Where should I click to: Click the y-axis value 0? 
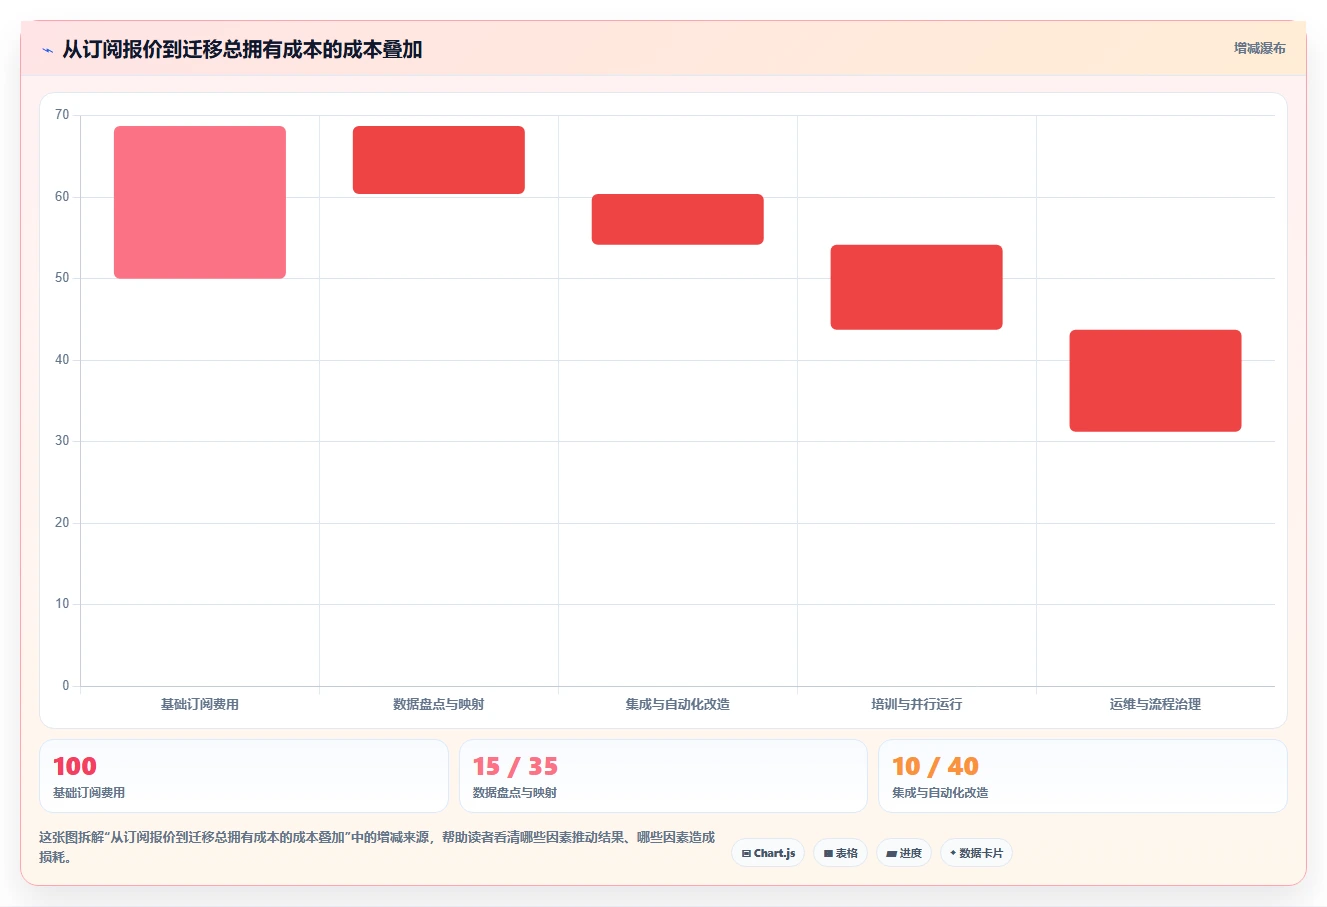click(x=66, y=686)
